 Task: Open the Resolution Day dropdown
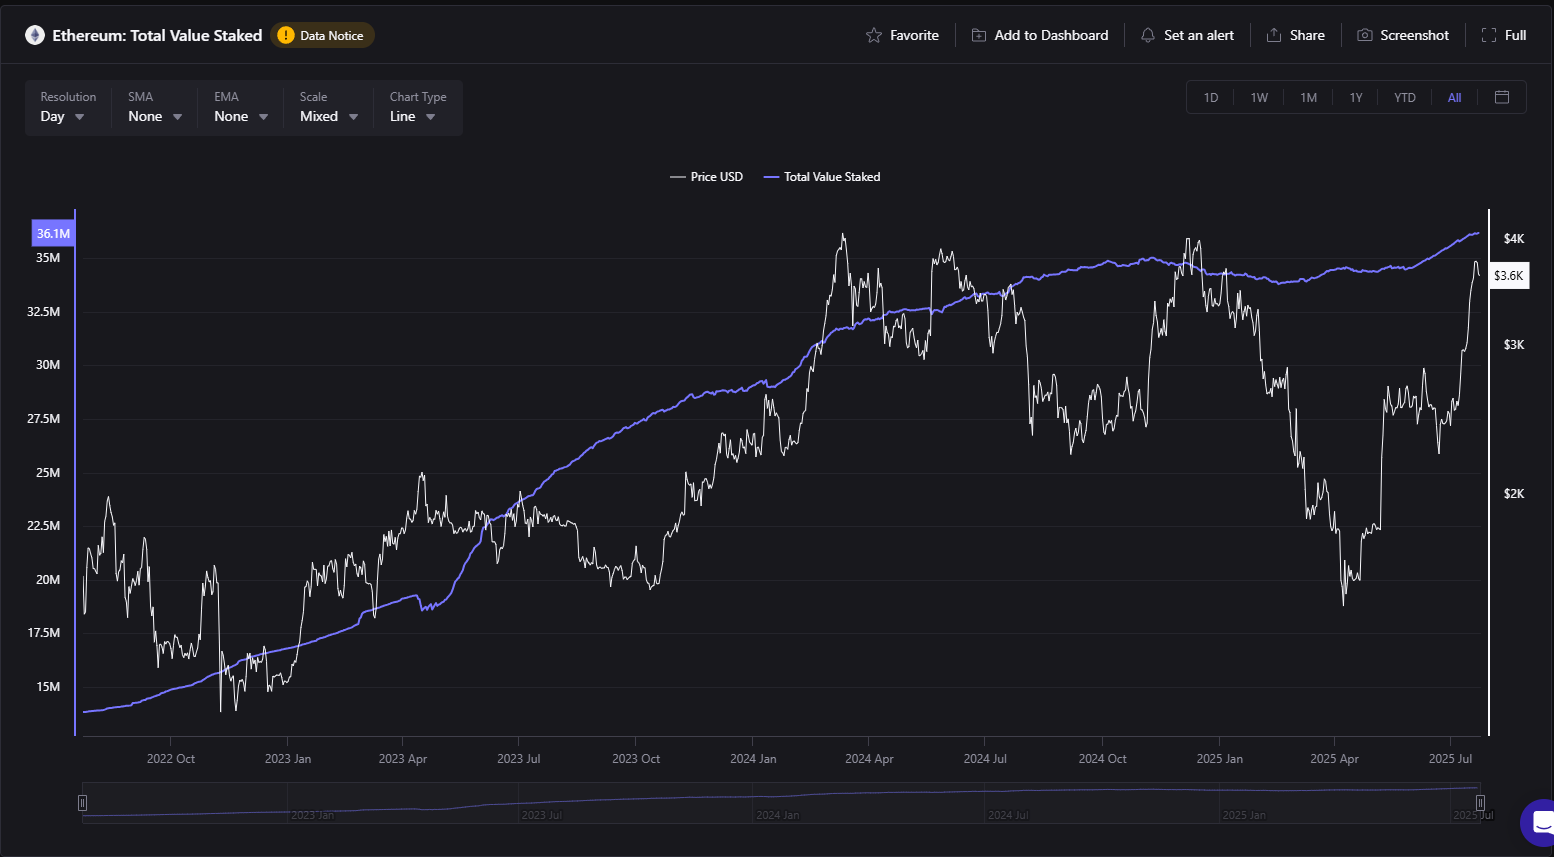(68, 107)
